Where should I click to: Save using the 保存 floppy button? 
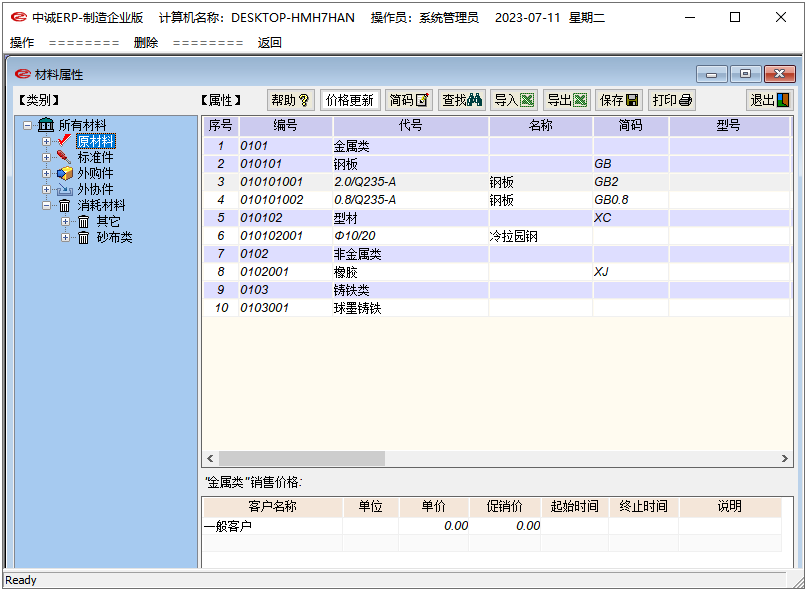(x=619, y=100)
